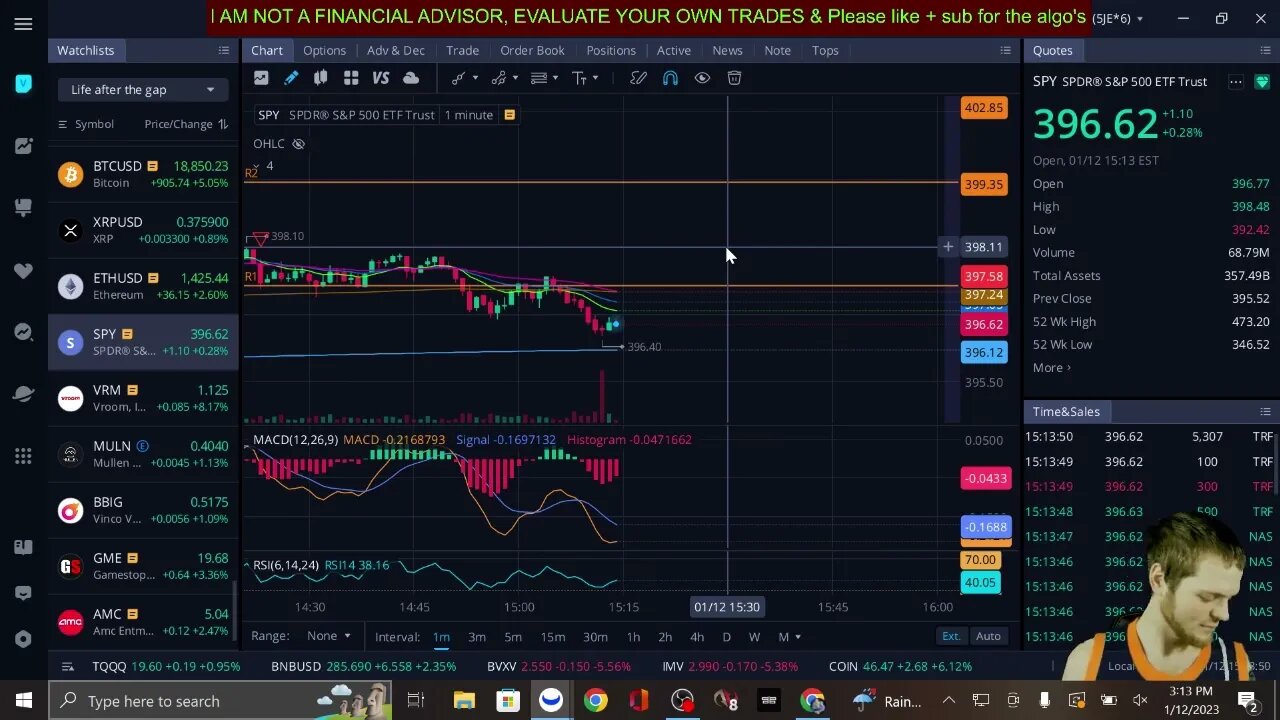Click the 399.35 orange price label

coord(983,184)
